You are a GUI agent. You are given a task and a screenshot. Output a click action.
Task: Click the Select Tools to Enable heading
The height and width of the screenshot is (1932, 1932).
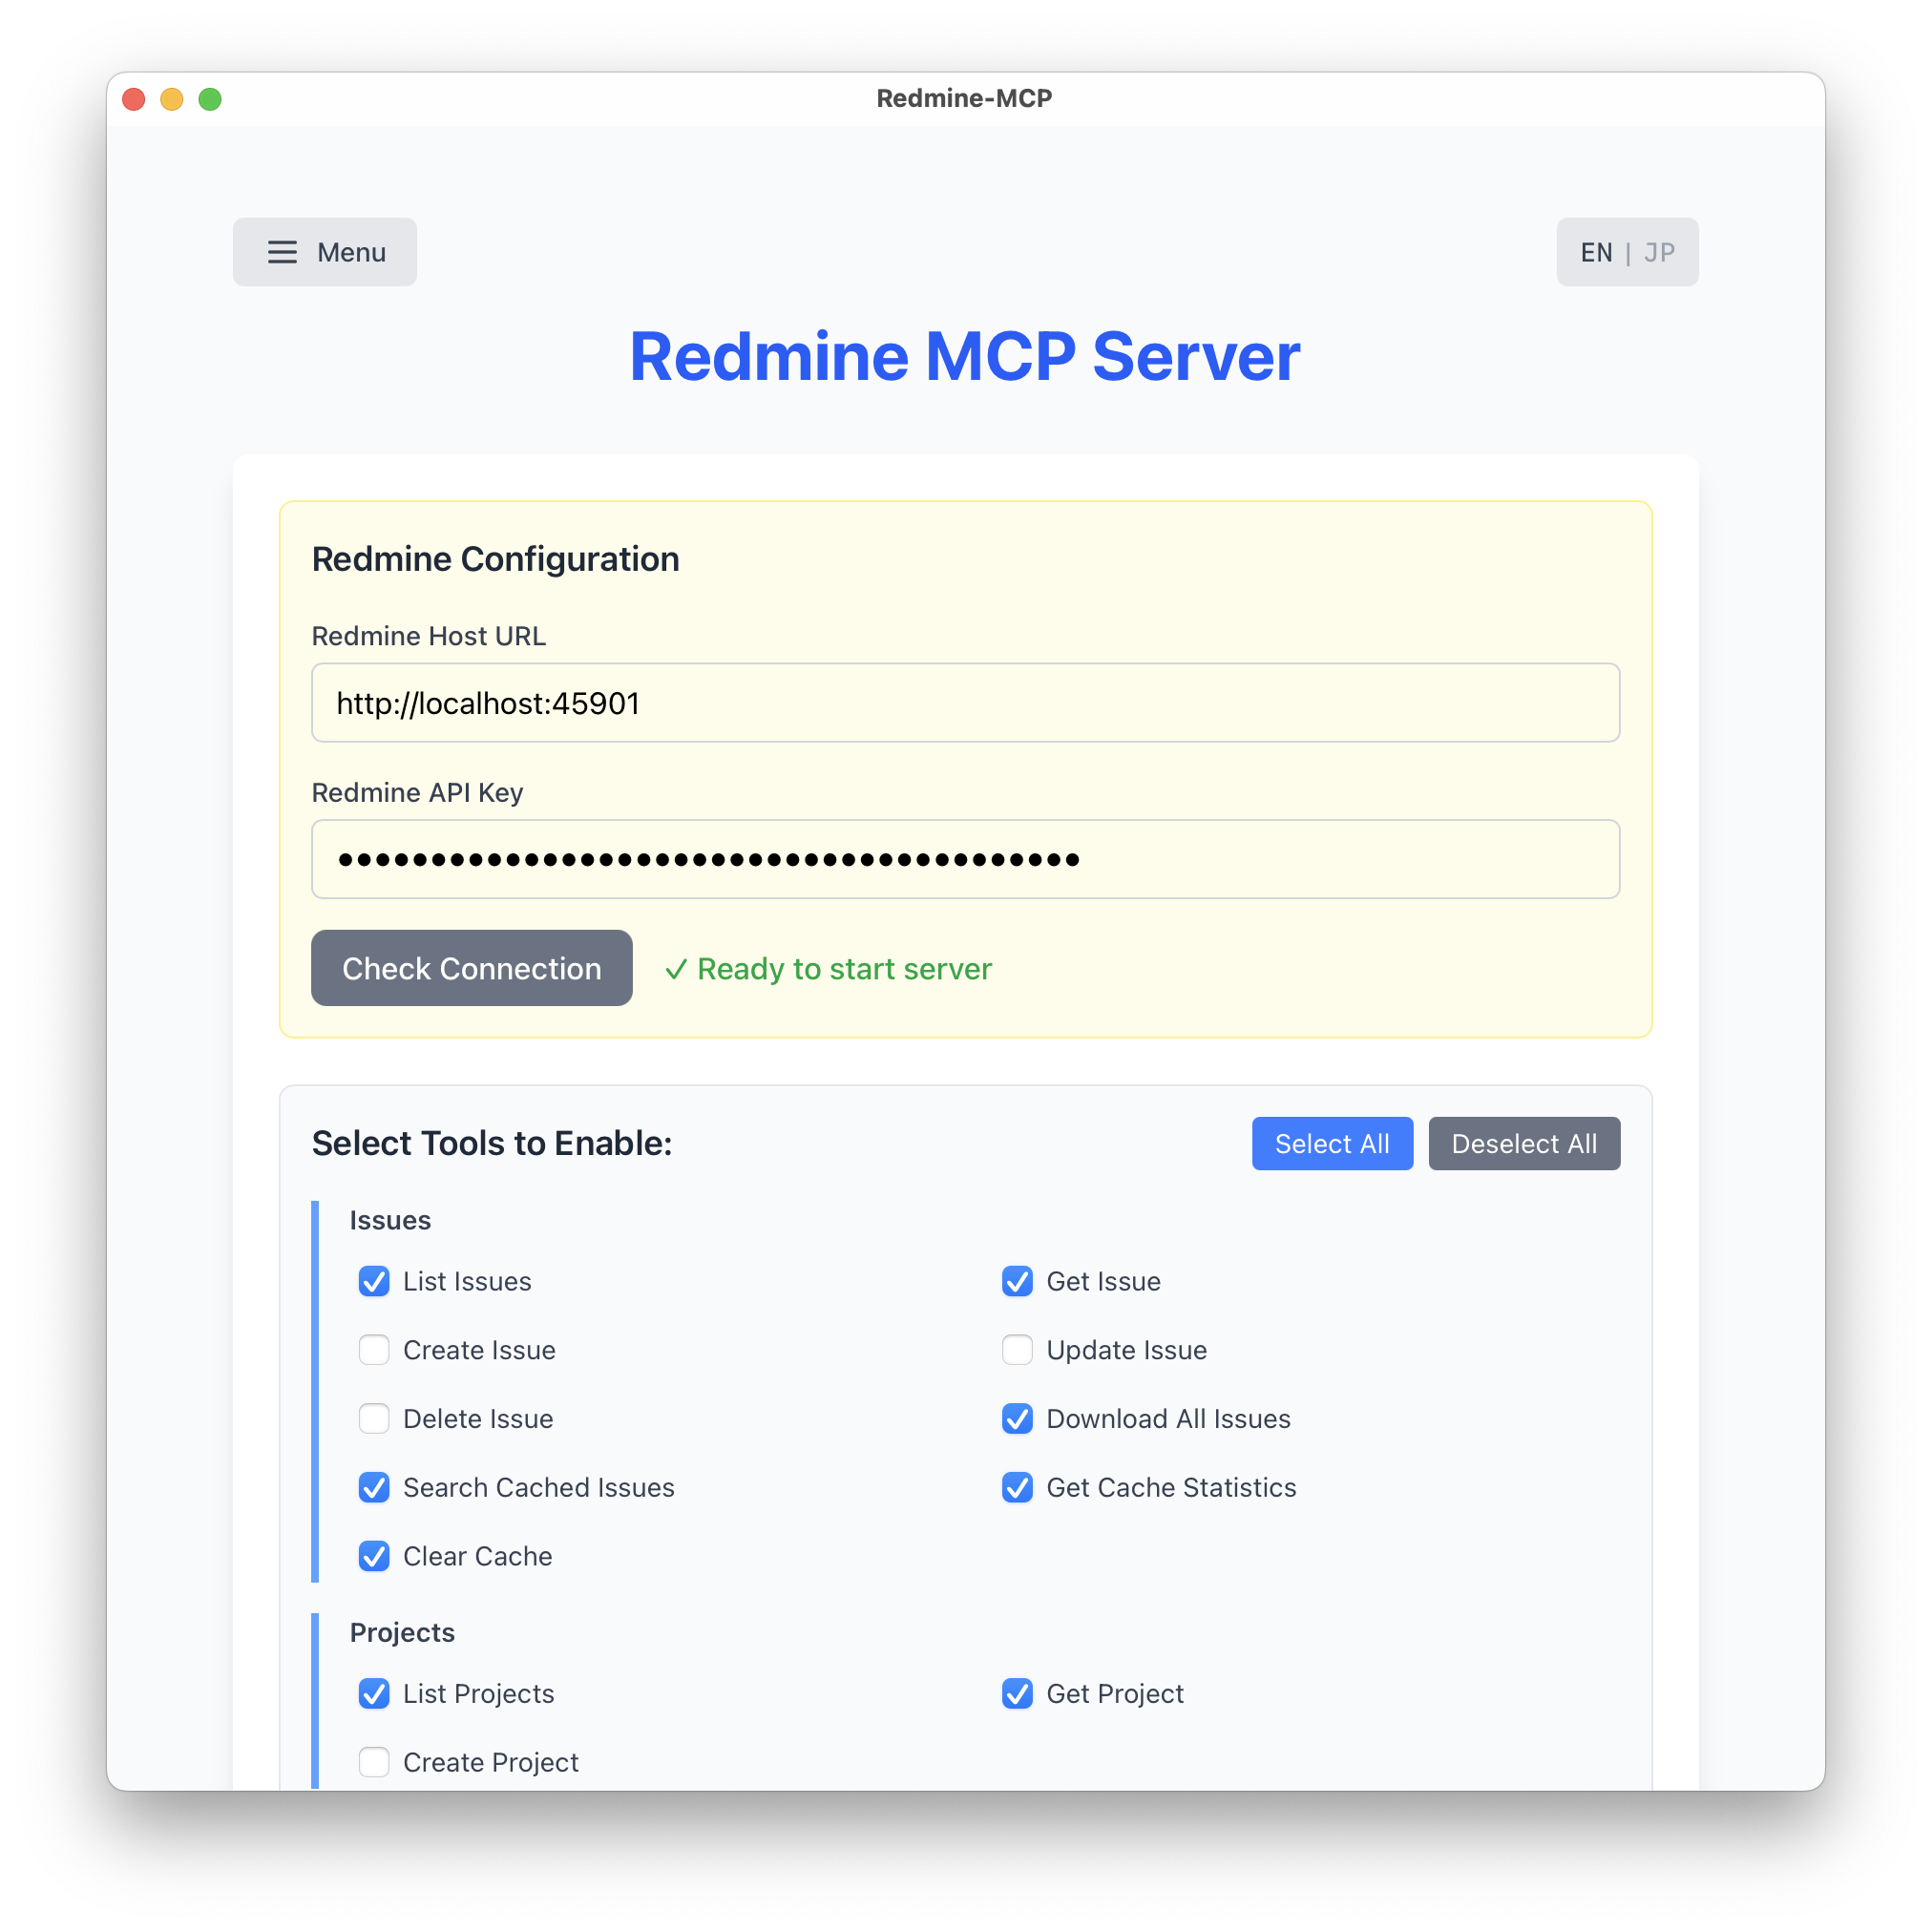point(492,1143)
